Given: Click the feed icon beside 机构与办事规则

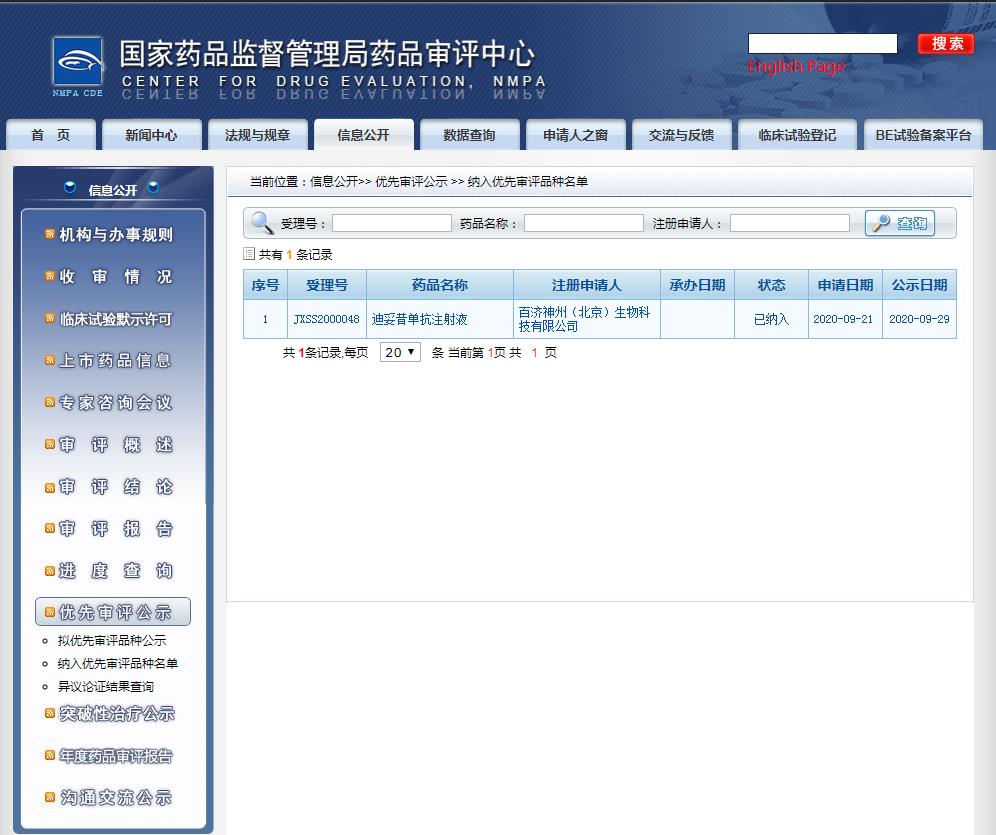Looking at the screenshot, I should tap(47, 235).
